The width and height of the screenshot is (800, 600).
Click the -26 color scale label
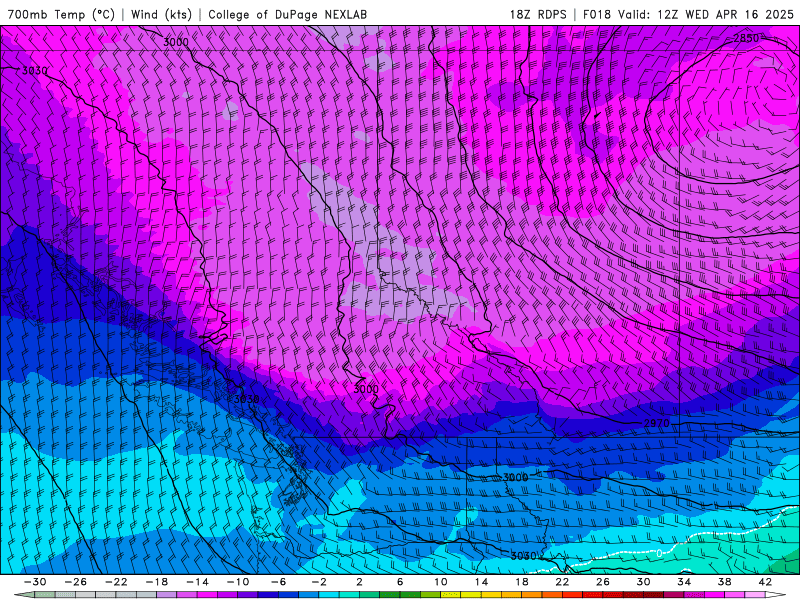(x=76, y=582)
